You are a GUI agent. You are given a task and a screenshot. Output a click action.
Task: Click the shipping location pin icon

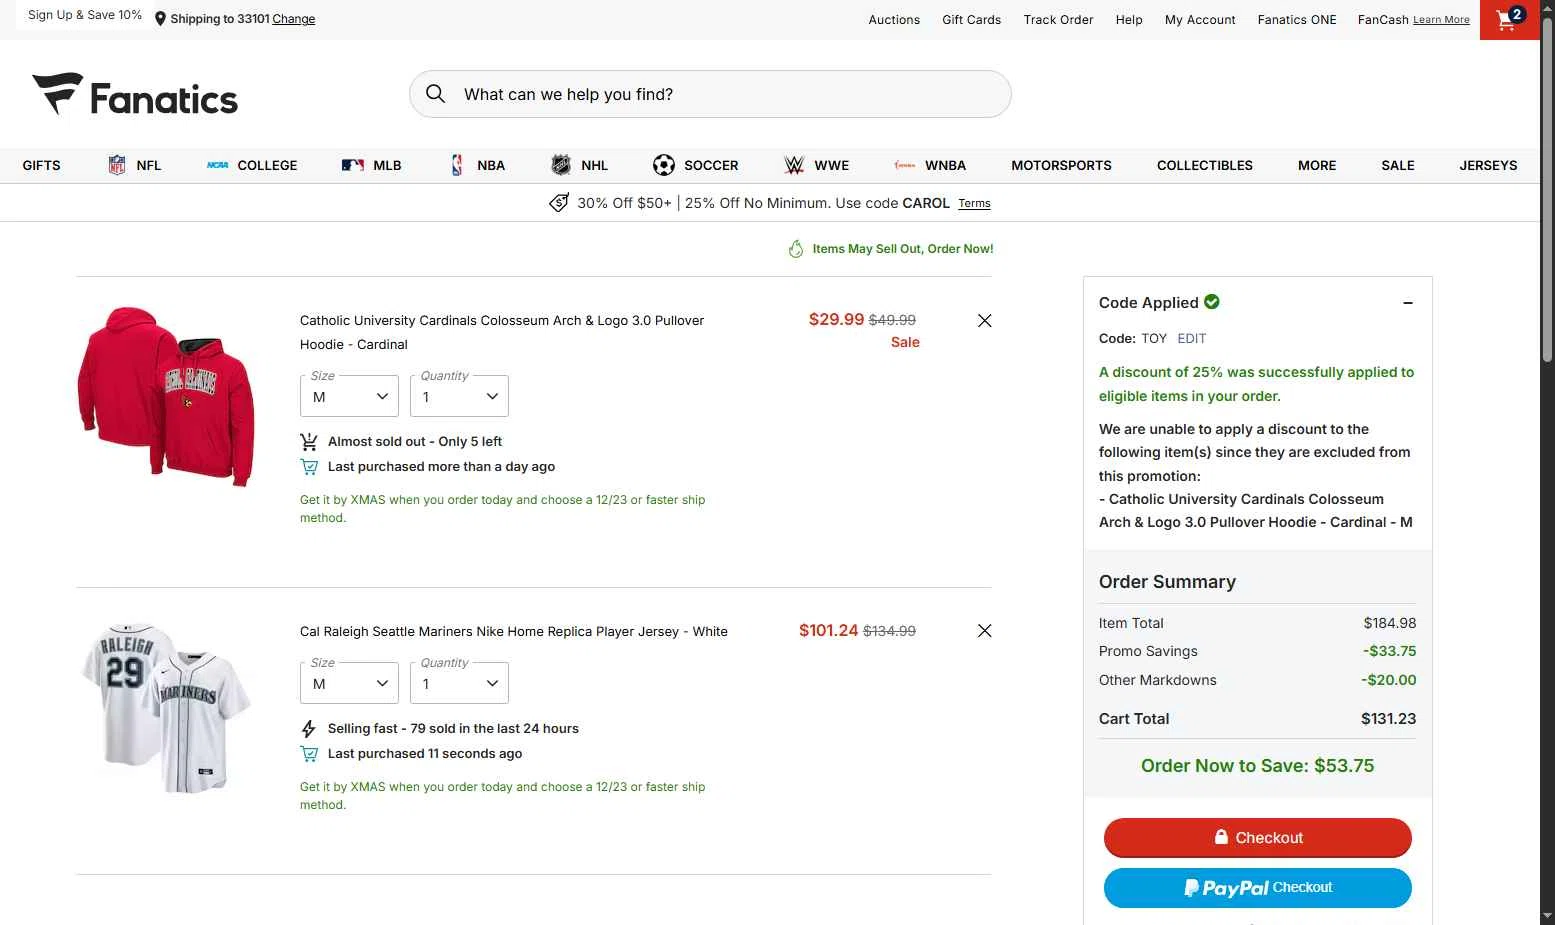click(x=160, y=19)
